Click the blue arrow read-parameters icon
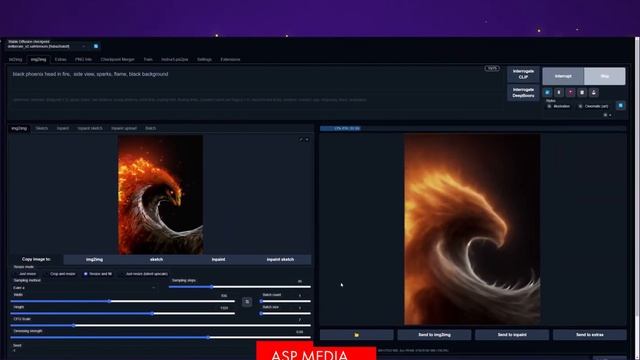Image resolution: width=640 pixels, height=360 pixels. [547, 93]
